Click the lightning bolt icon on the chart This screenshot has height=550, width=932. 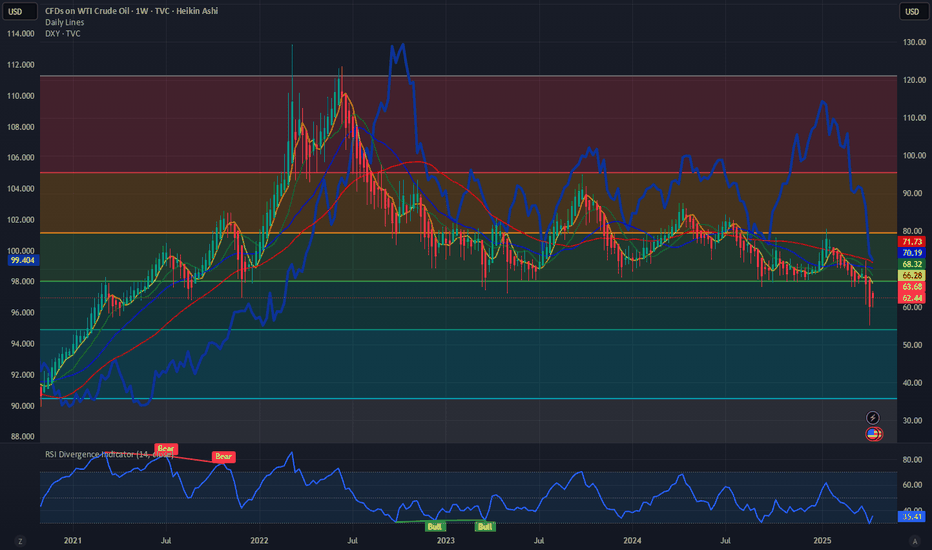click(x=873, y=417)
